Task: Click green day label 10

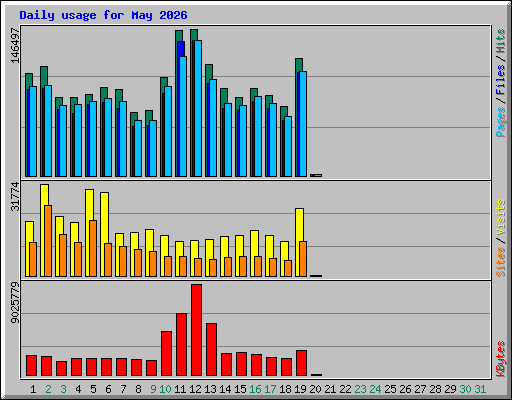Action: tap(165, 389)
